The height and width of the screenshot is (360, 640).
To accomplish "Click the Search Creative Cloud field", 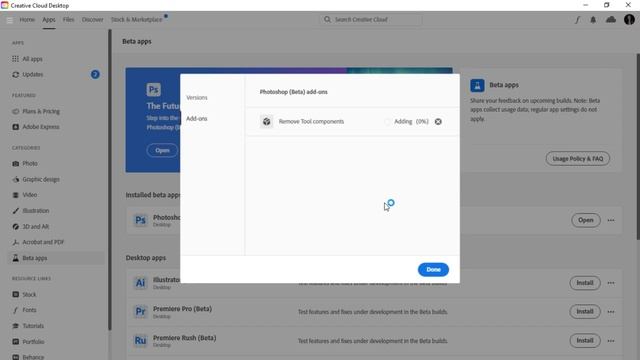I will click(371, 20).
